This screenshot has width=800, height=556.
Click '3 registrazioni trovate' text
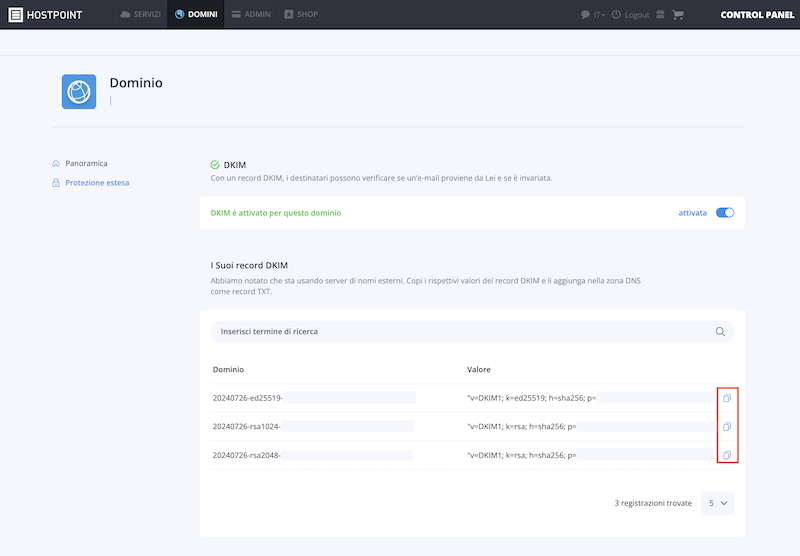653,503
